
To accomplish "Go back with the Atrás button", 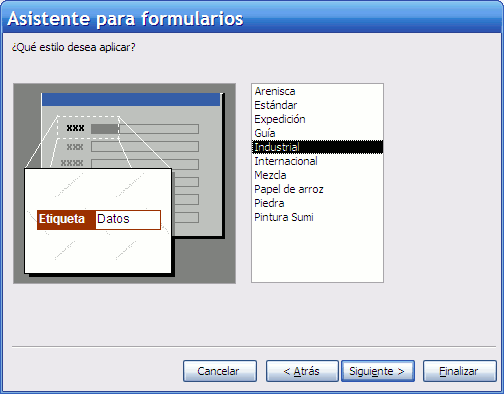I will click(x=302, y=371).
